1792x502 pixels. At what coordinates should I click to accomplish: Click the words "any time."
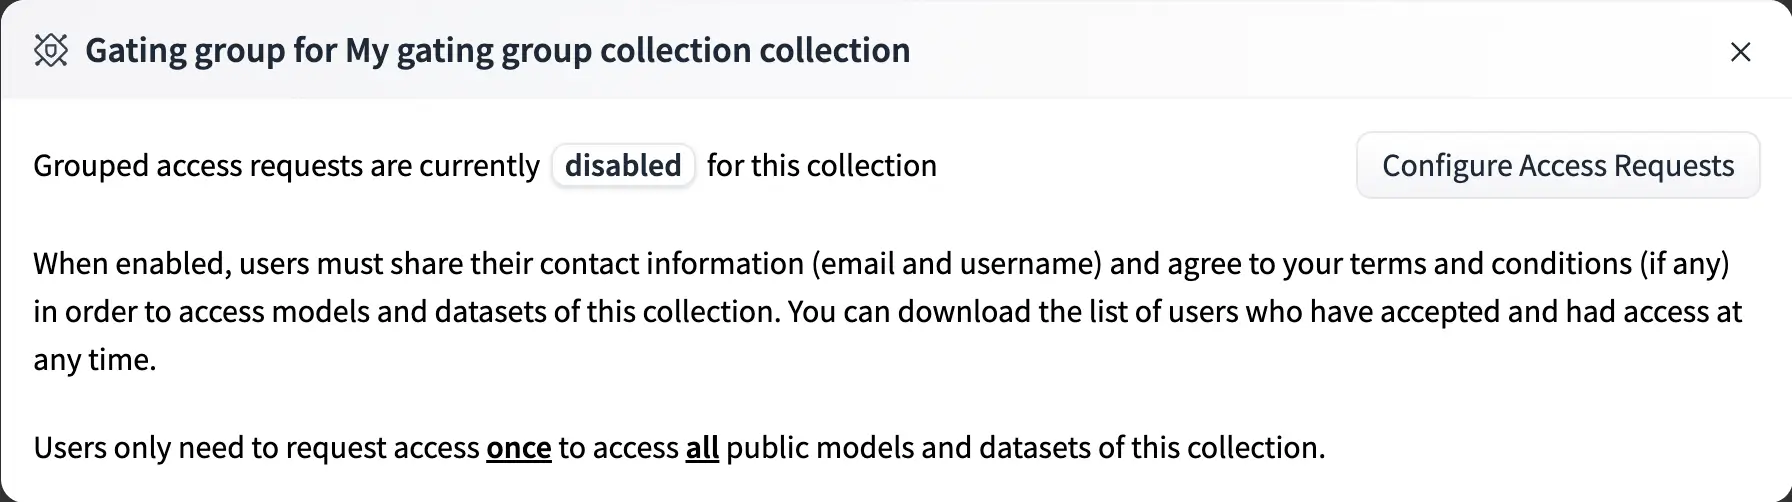tap(95, 359)
